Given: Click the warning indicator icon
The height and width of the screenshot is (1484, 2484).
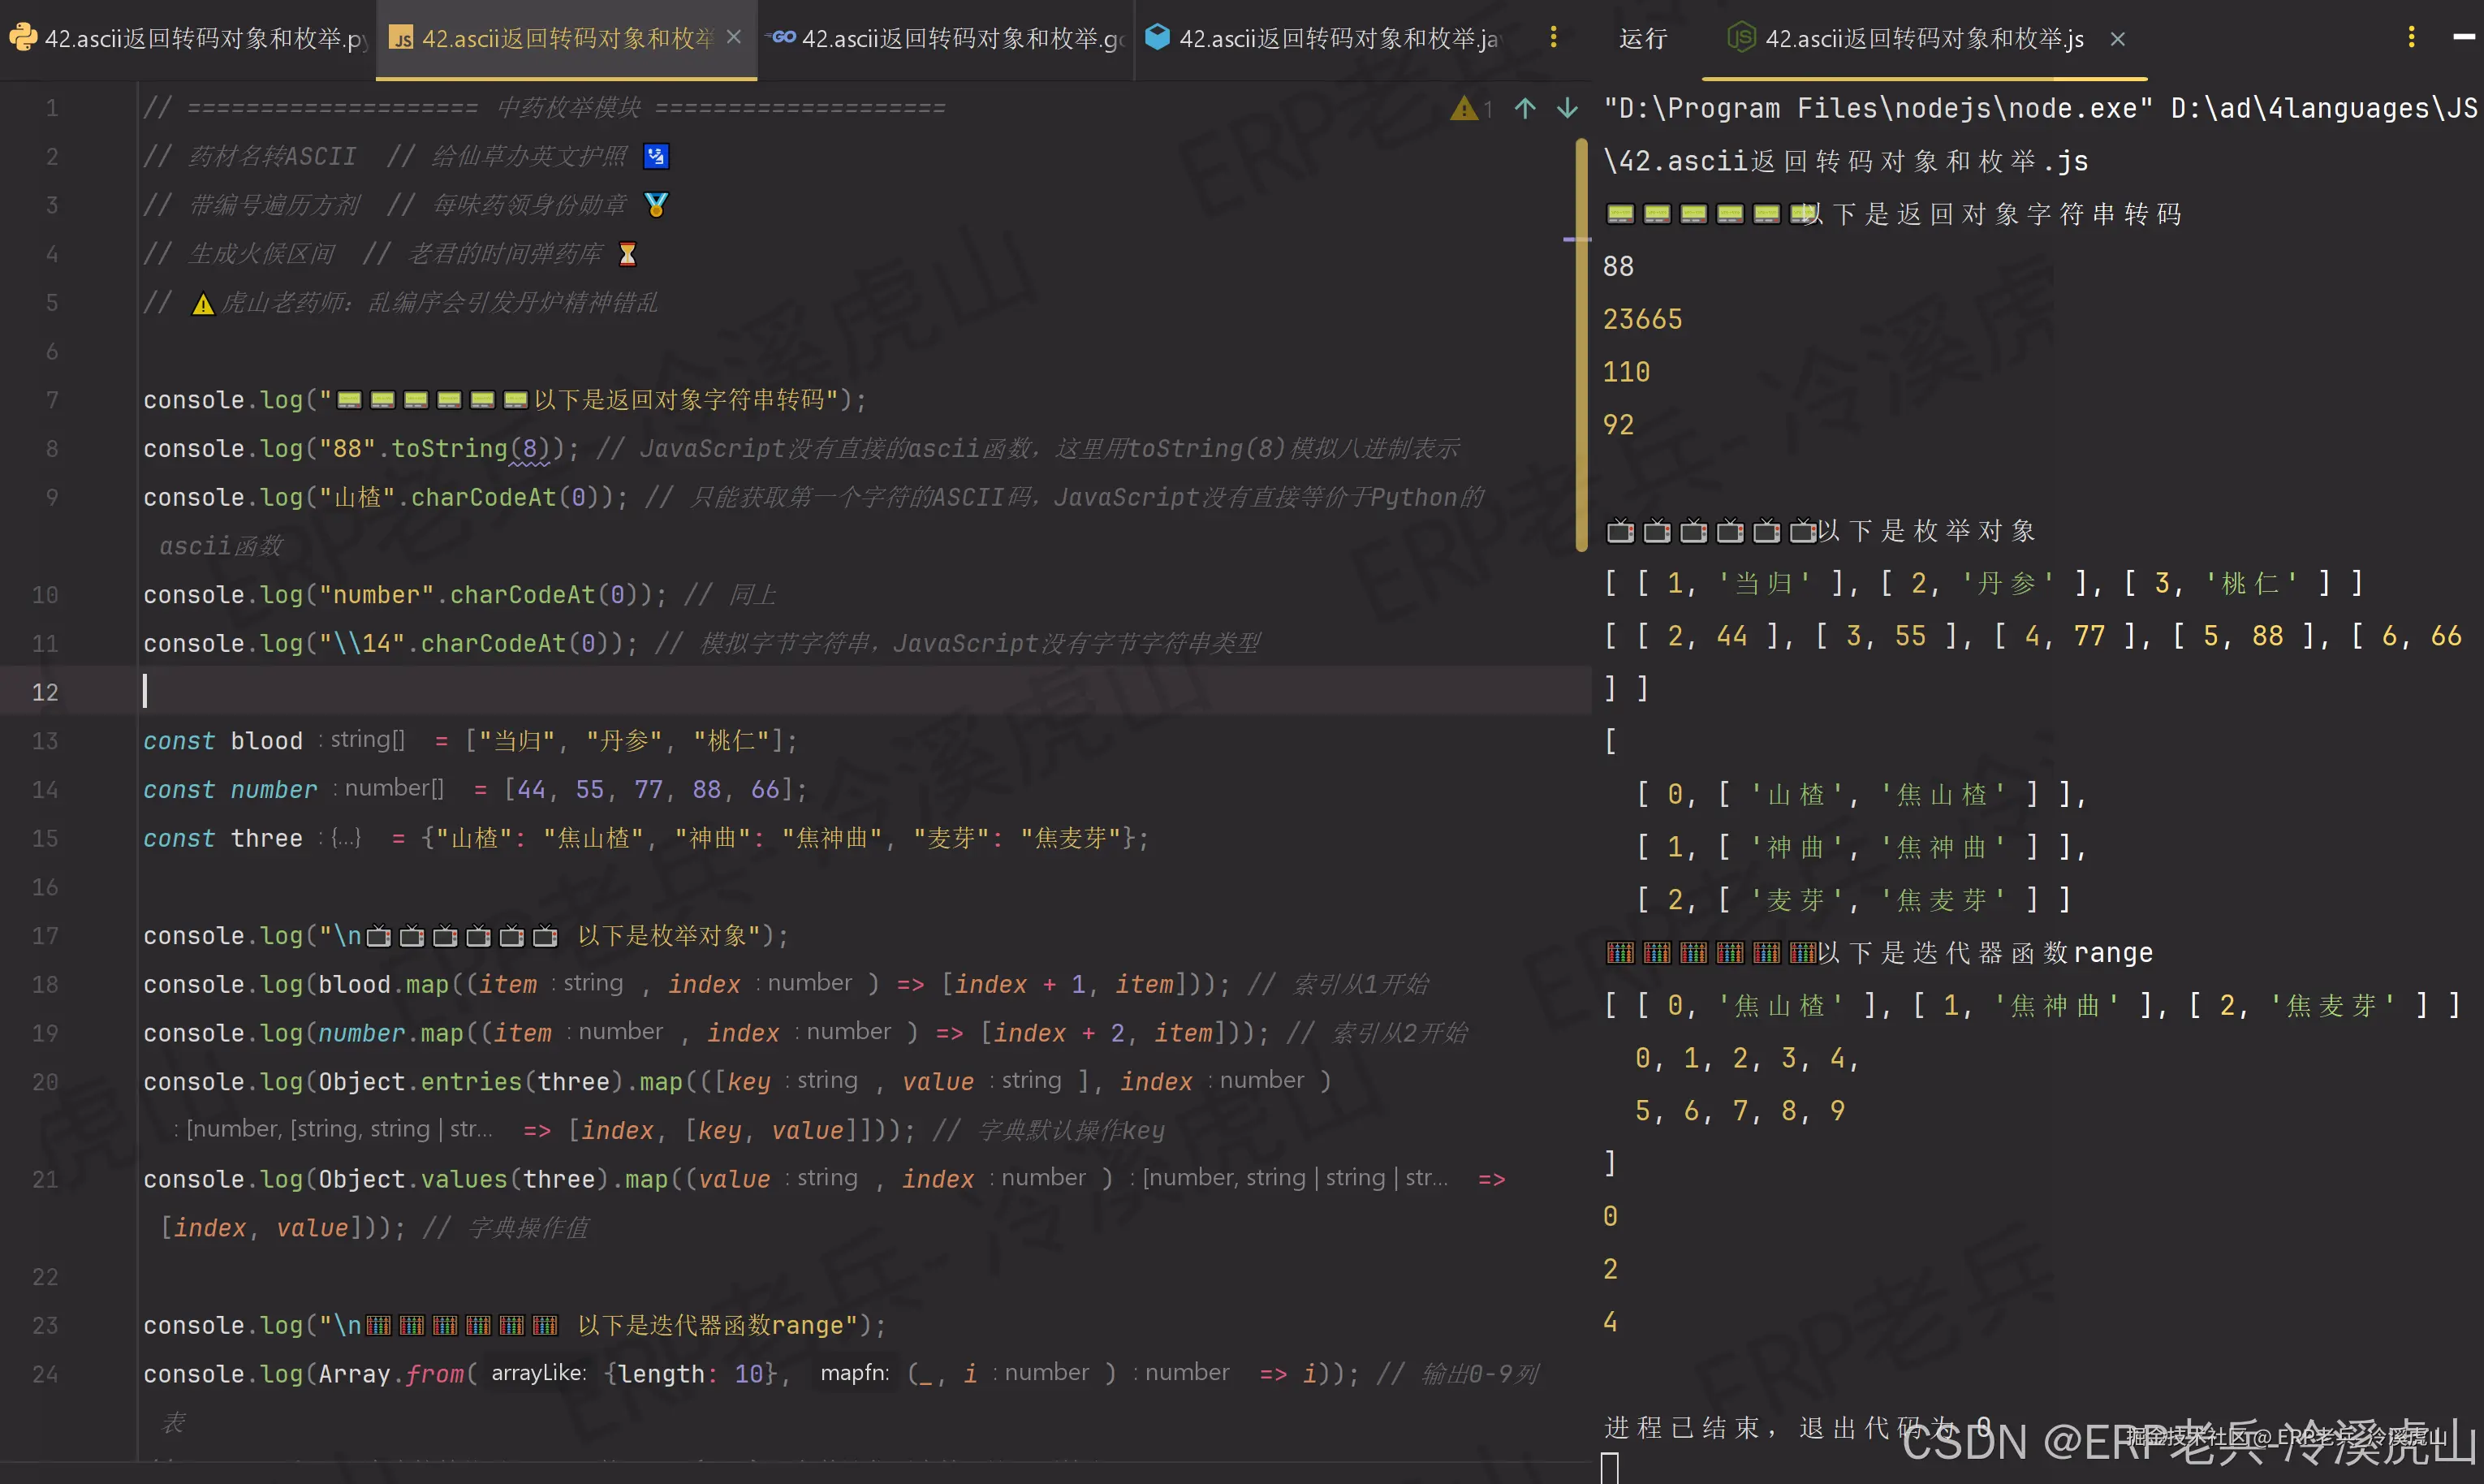Looking at the screenshot, I should point(1464,108).
